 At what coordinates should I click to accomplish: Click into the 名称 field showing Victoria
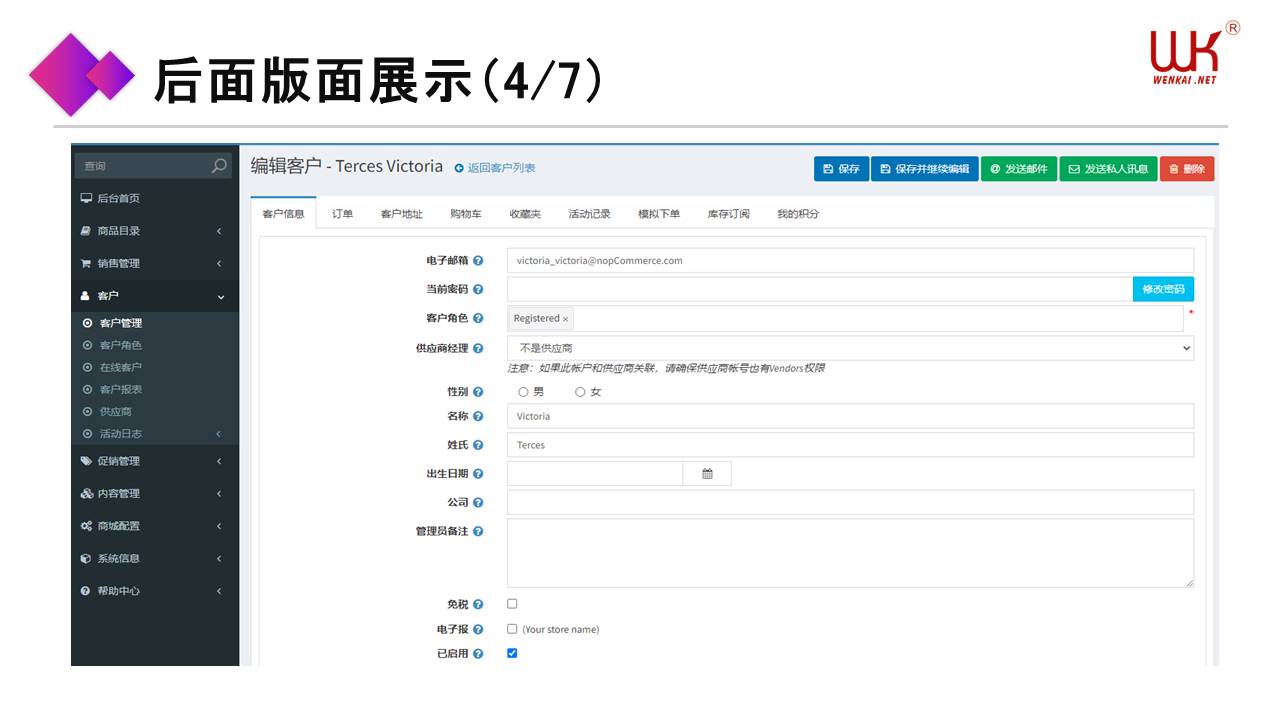point(850,416)
